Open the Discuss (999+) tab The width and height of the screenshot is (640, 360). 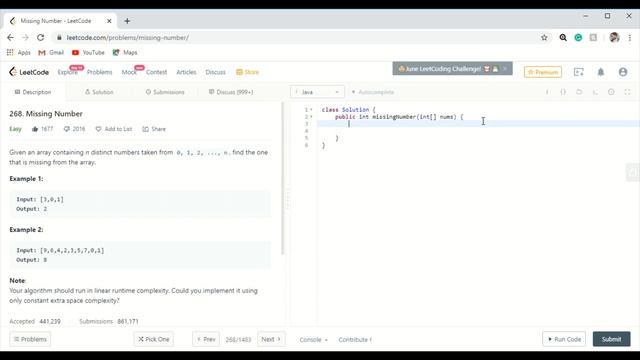231,92
